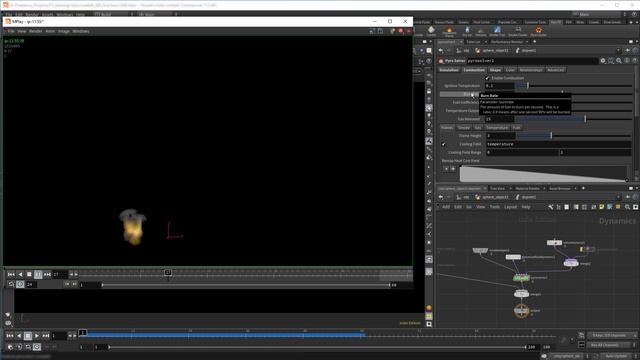Select the output node in the network
Screen dimensions: 640x360
coord(521,311)
